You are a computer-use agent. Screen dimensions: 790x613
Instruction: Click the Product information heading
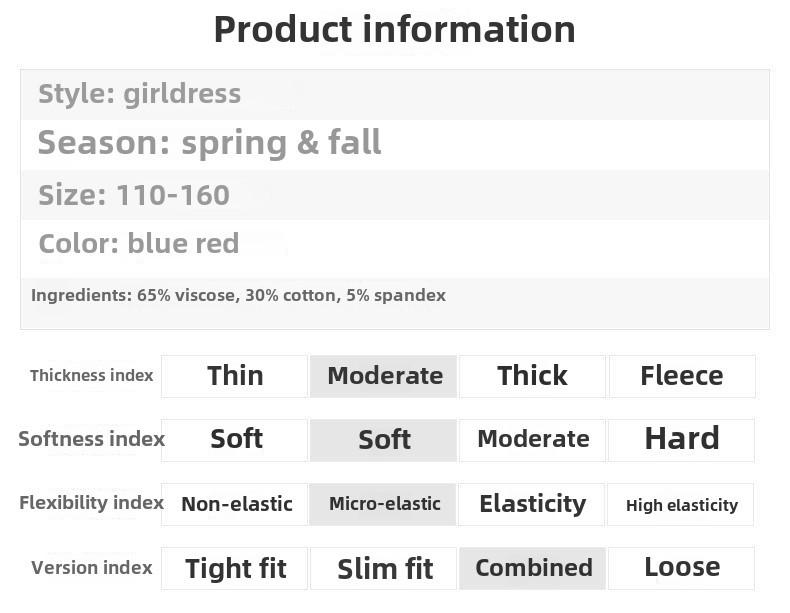394,29
